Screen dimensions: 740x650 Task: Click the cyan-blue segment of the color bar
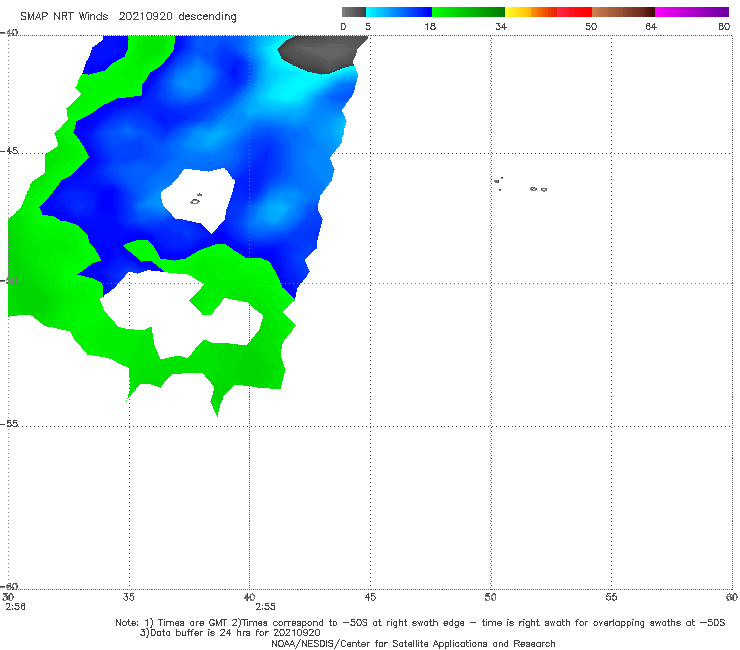pos(399,12)
